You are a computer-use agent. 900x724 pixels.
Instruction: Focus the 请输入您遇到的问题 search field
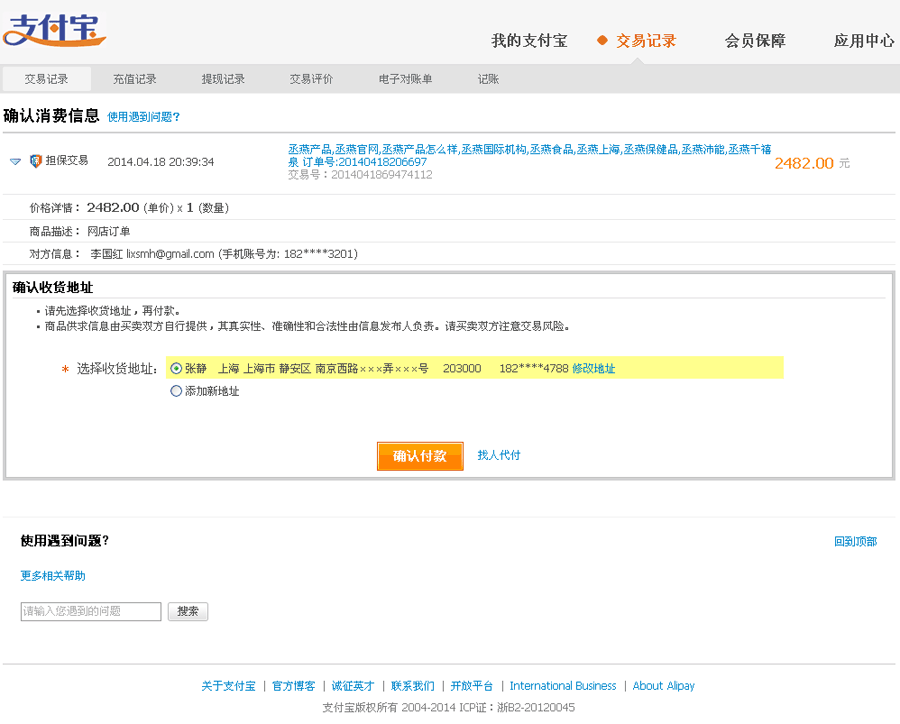(91, 611)
